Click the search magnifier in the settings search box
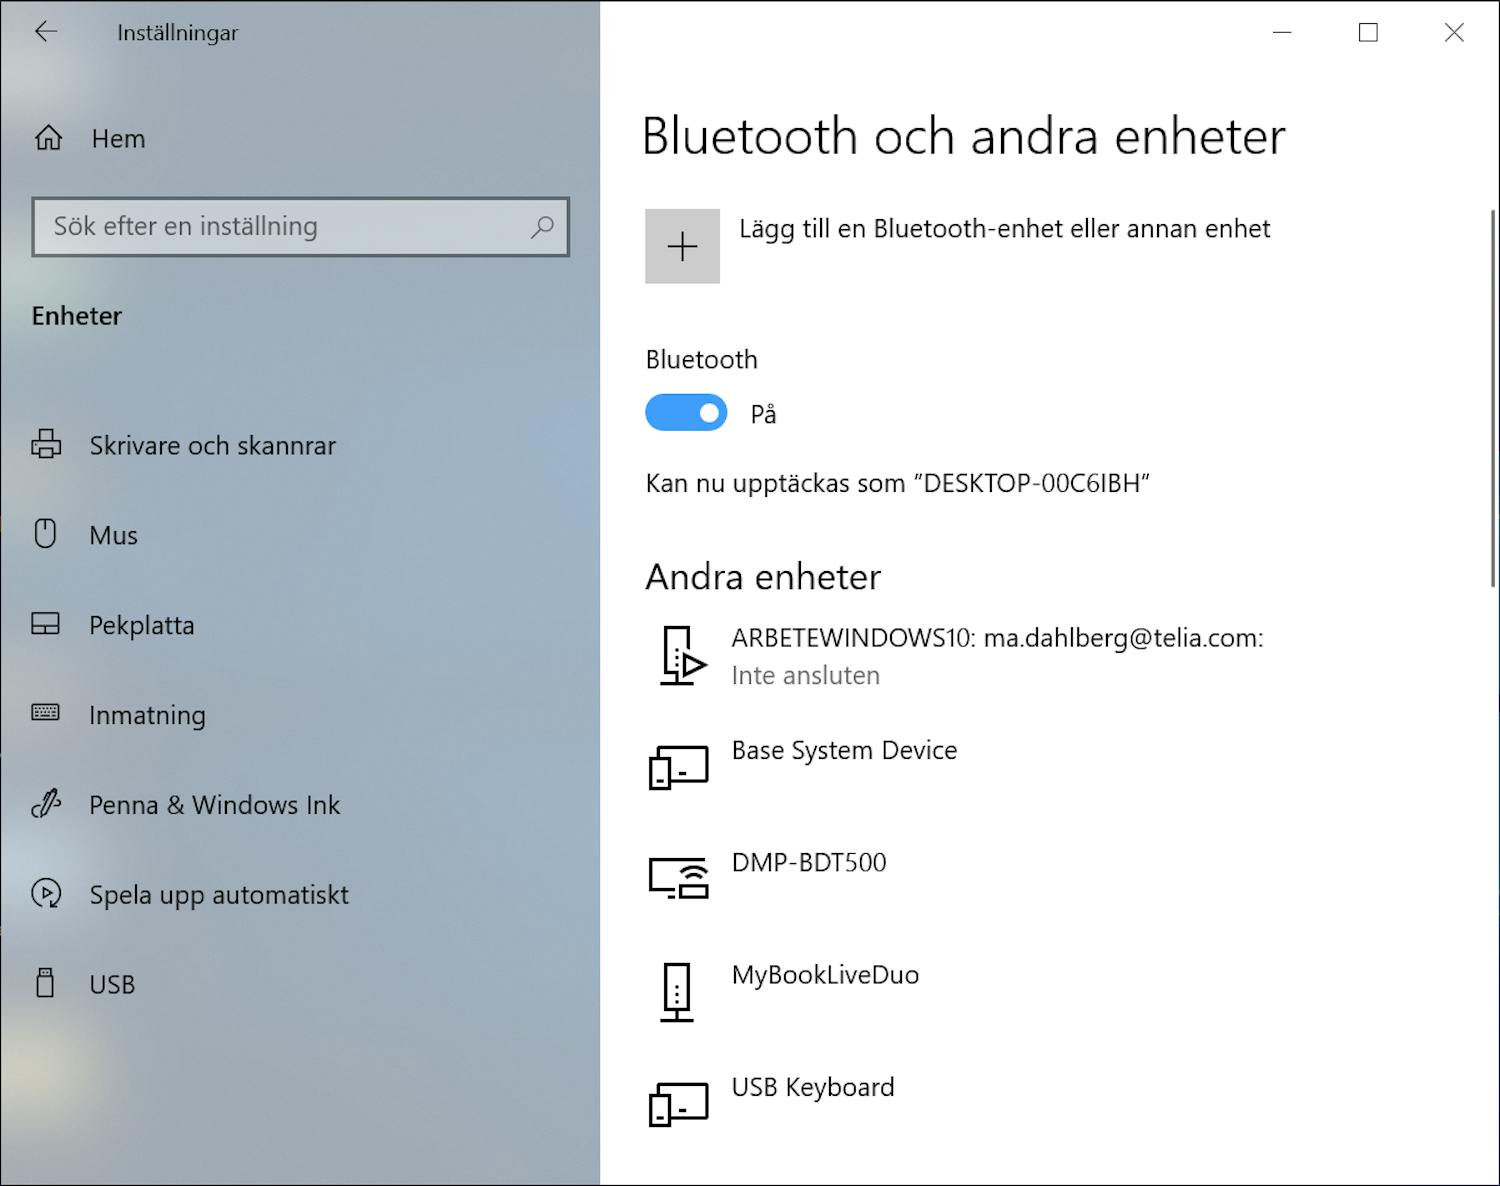This screenshot has height=1186, width=1500. point(541,227)
